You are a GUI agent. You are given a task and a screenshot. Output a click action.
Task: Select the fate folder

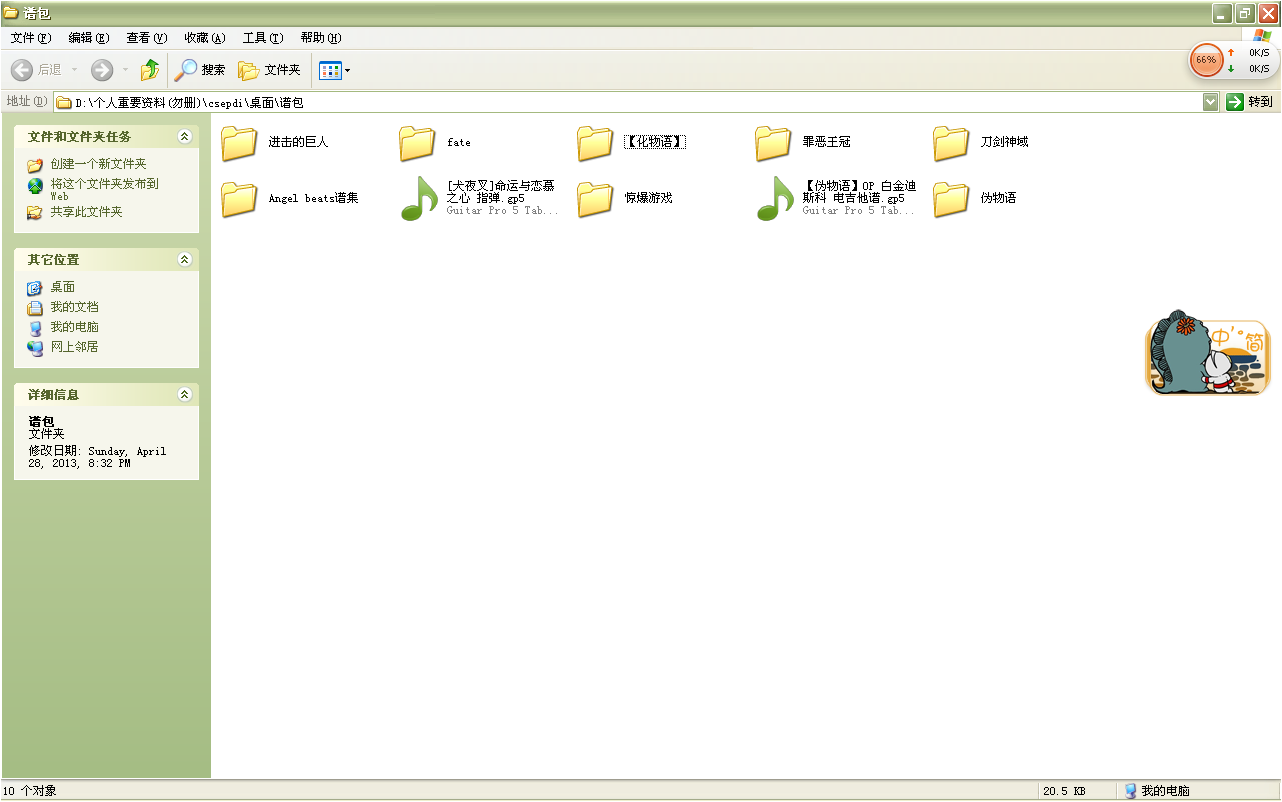tap(418, 143)
